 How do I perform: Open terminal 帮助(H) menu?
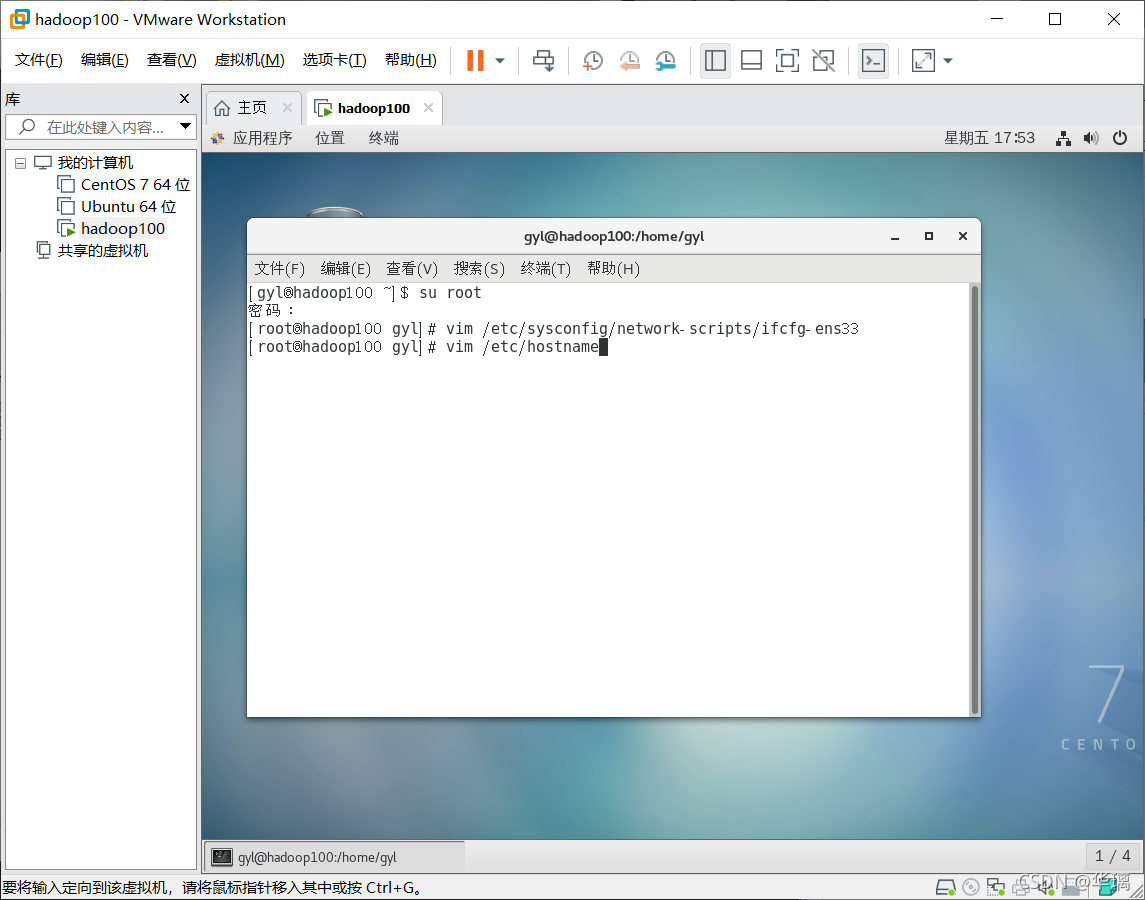[x=613, y=269]
